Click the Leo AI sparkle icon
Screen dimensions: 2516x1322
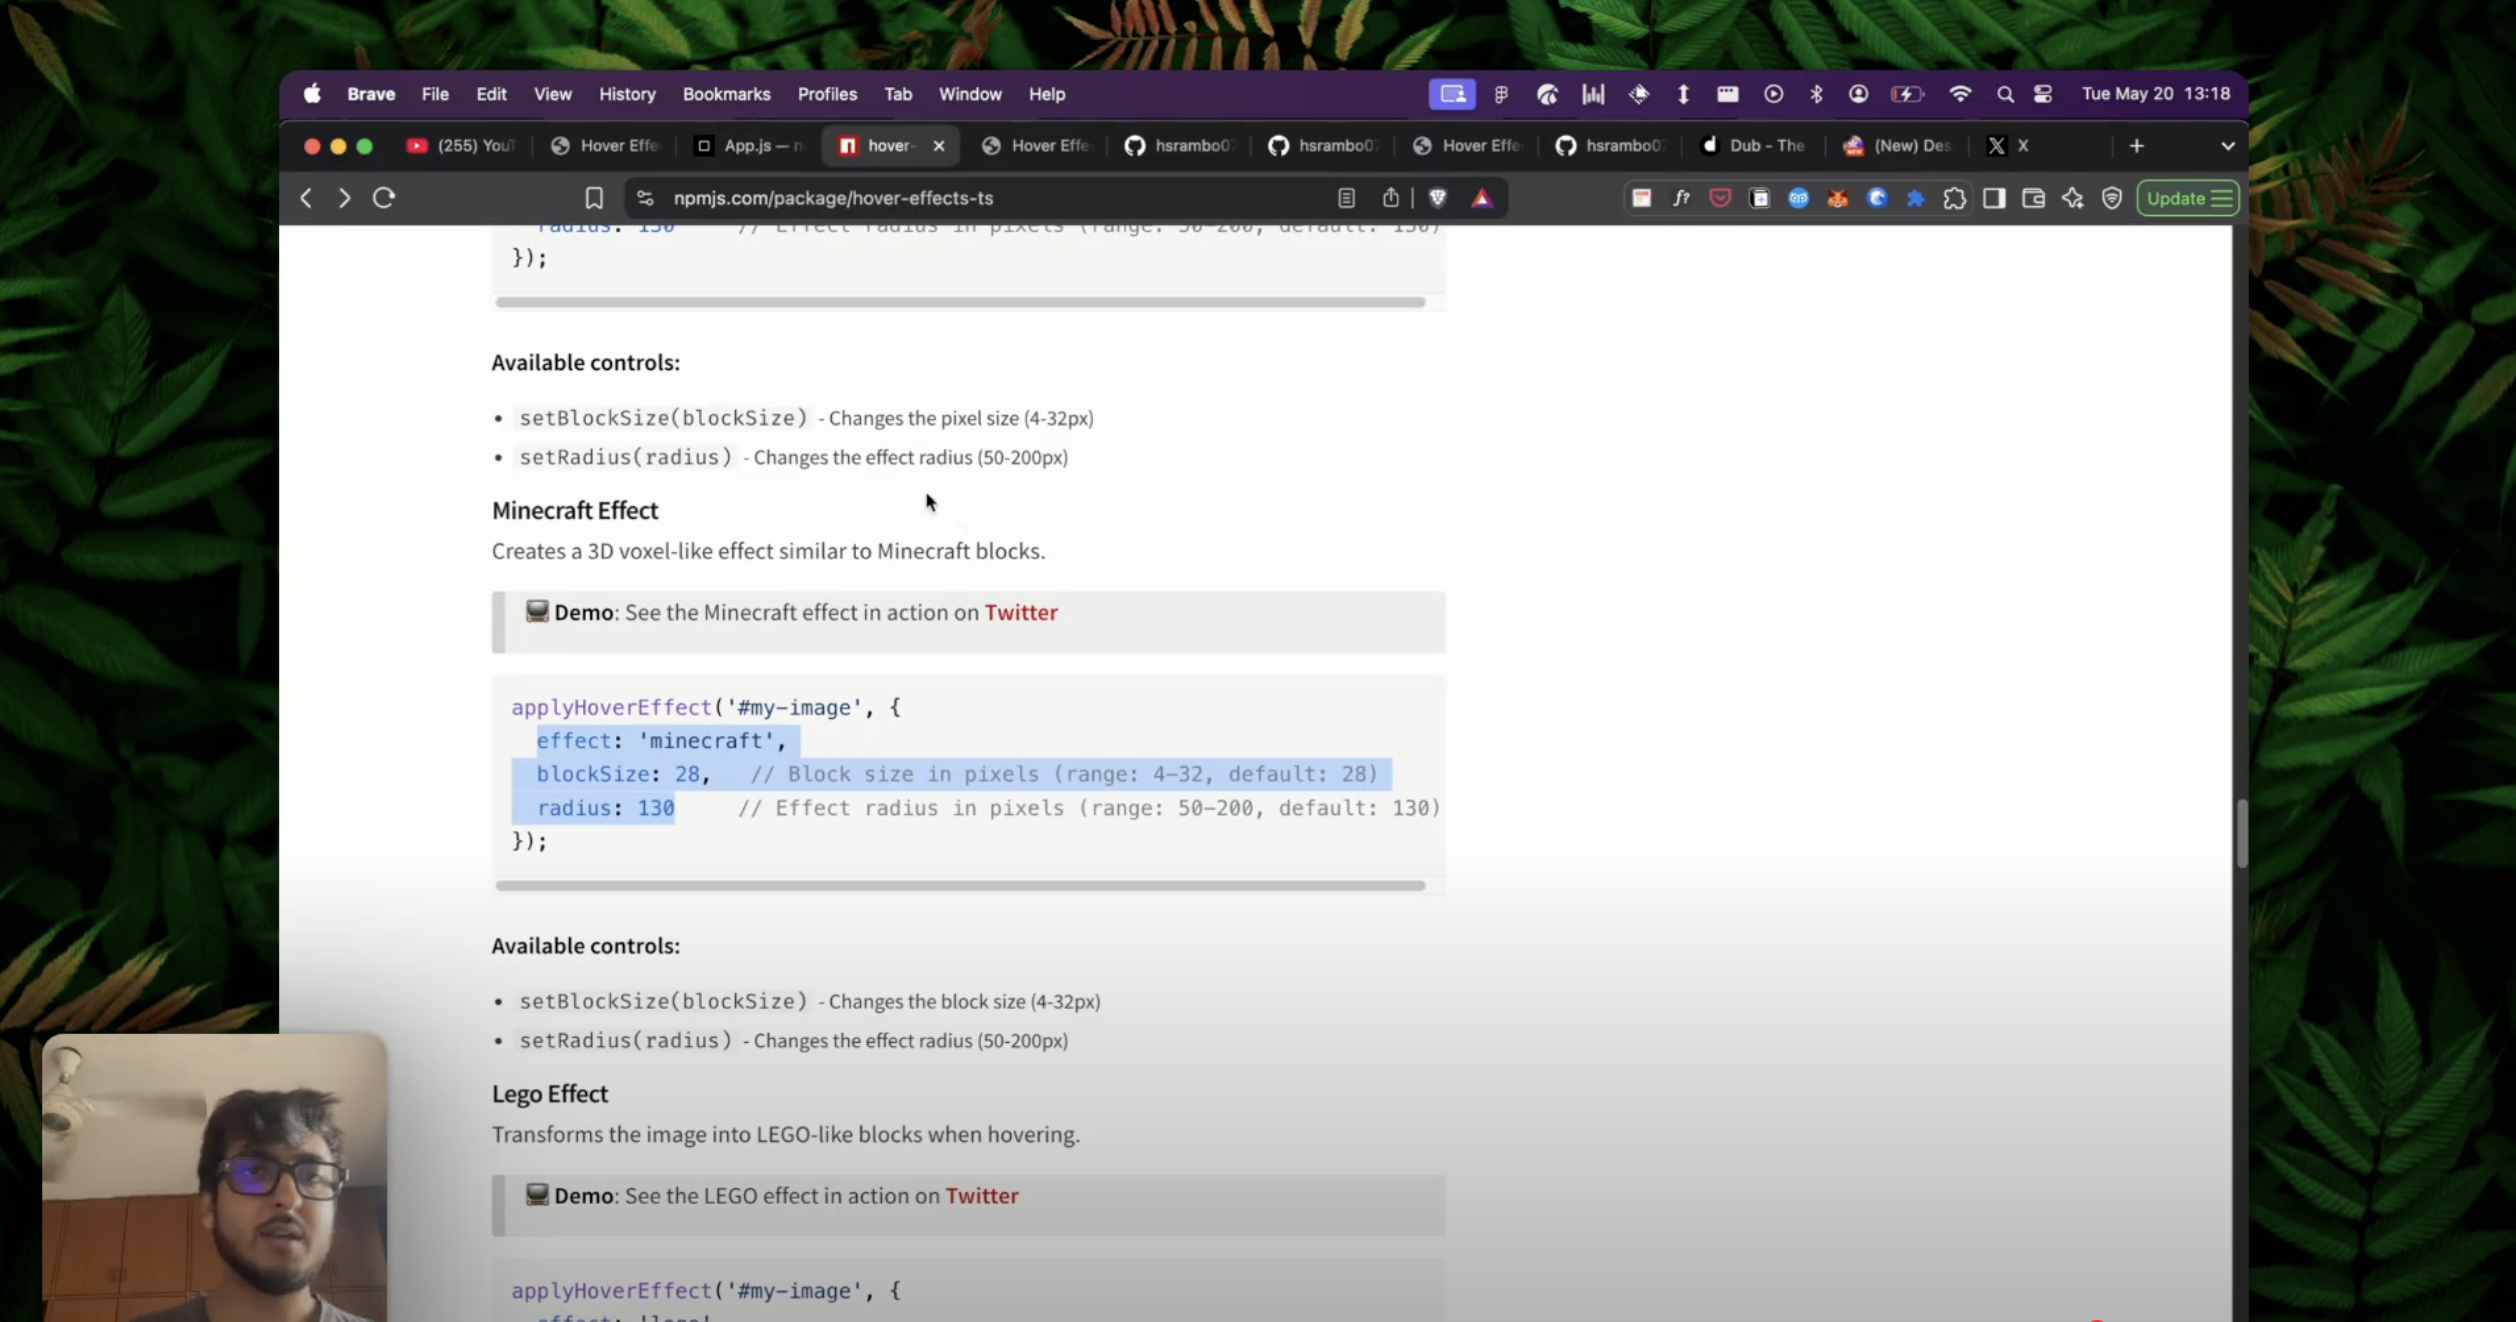click(x=2072, y=198)
